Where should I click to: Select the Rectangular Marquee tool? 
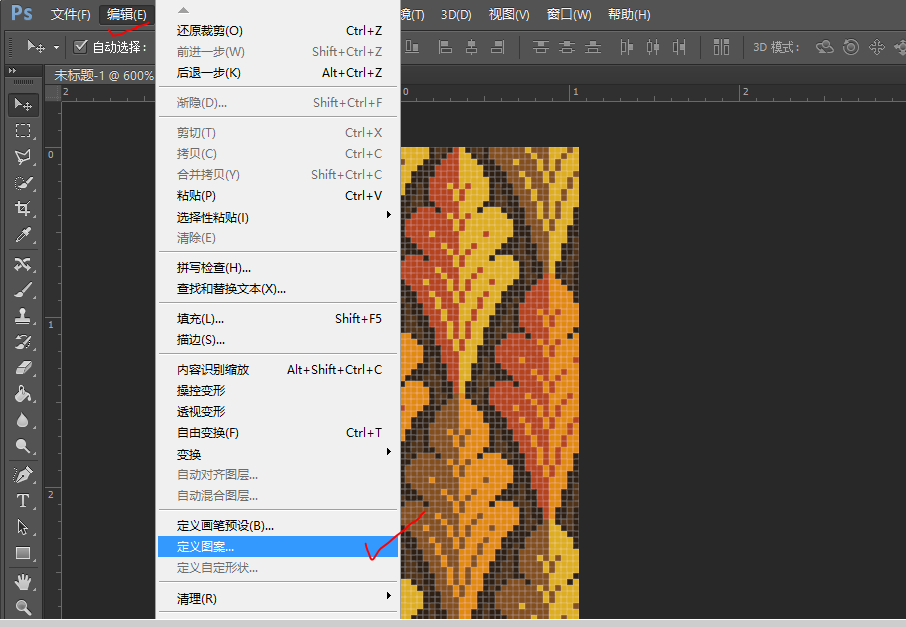(23, 131)
